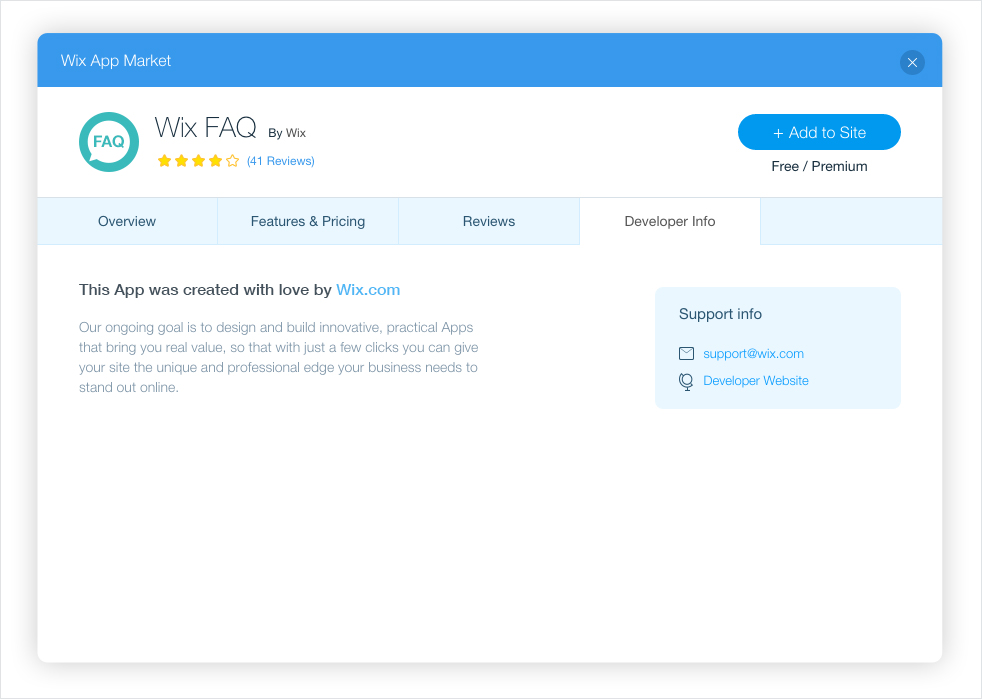Viewport: 982px width, 699px height.
Task: Visit the Developer Website link
Action: [756, 381]
